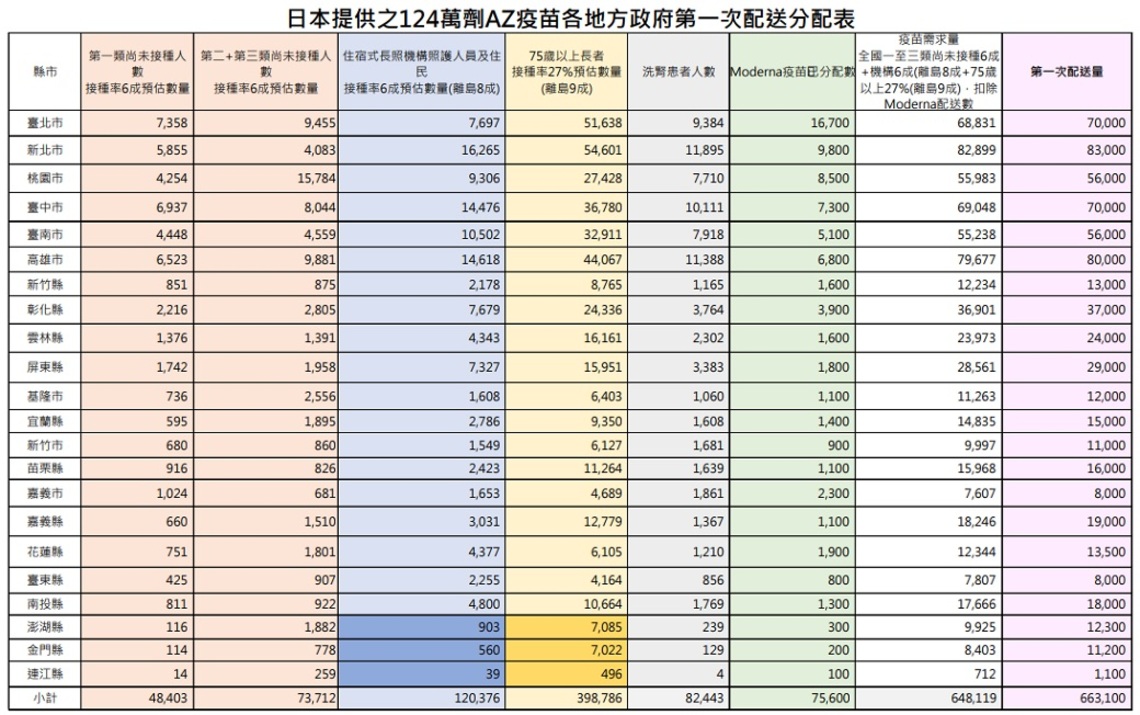Select the highlighted 903 cell for 澎湖縣
The height and width of the screenshot is (715, 1140).
pyautogui.click(x=422, y=627)
